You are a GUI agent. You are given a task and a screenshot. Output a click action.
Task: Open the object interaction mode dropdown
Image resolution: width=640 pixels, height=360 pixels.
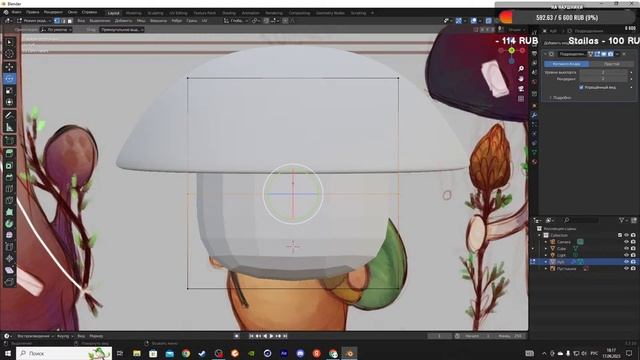coord(34,20)
